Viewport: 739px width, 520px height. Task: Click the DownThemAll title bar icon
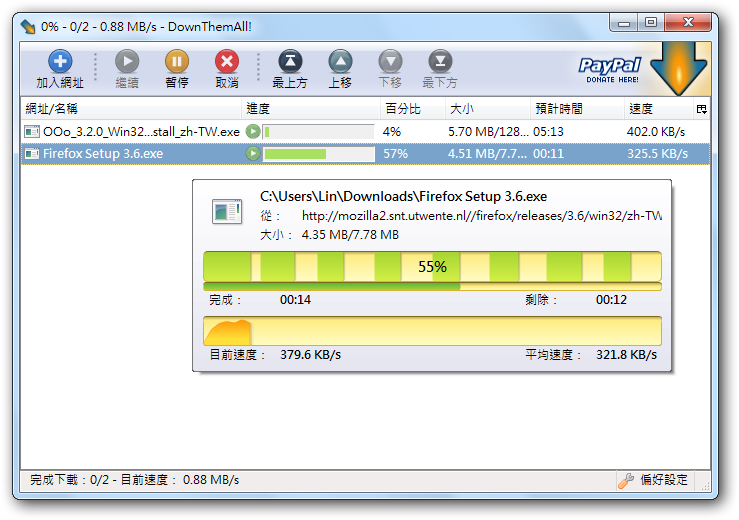[x=28, y=27]
